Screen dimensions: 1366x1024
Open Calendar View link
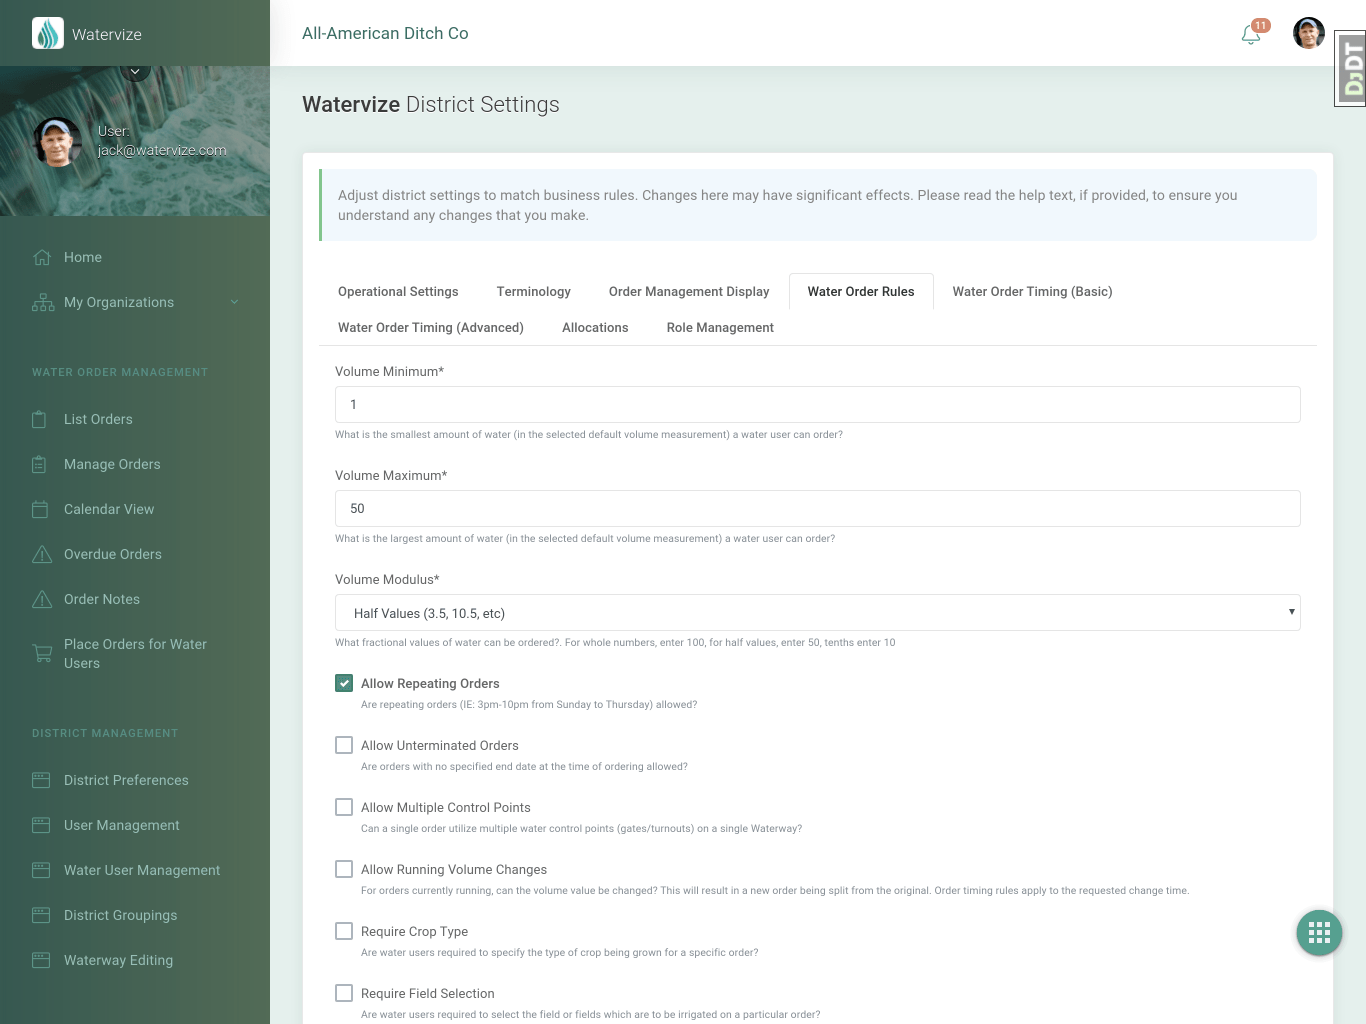(x=109, y=509)
